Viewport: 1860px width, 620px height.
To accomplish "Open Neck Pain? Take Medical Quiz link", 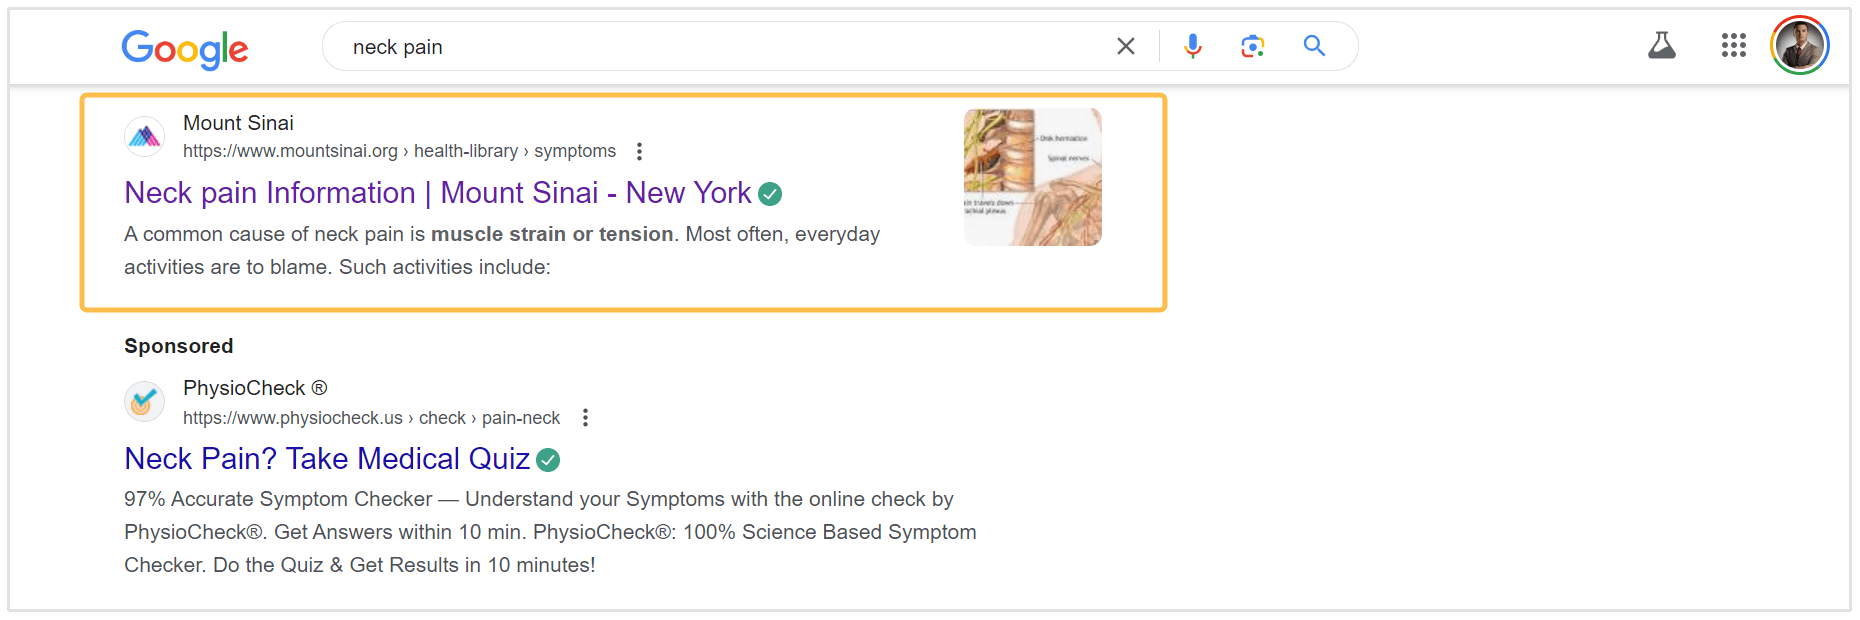I will pos(327,459).
